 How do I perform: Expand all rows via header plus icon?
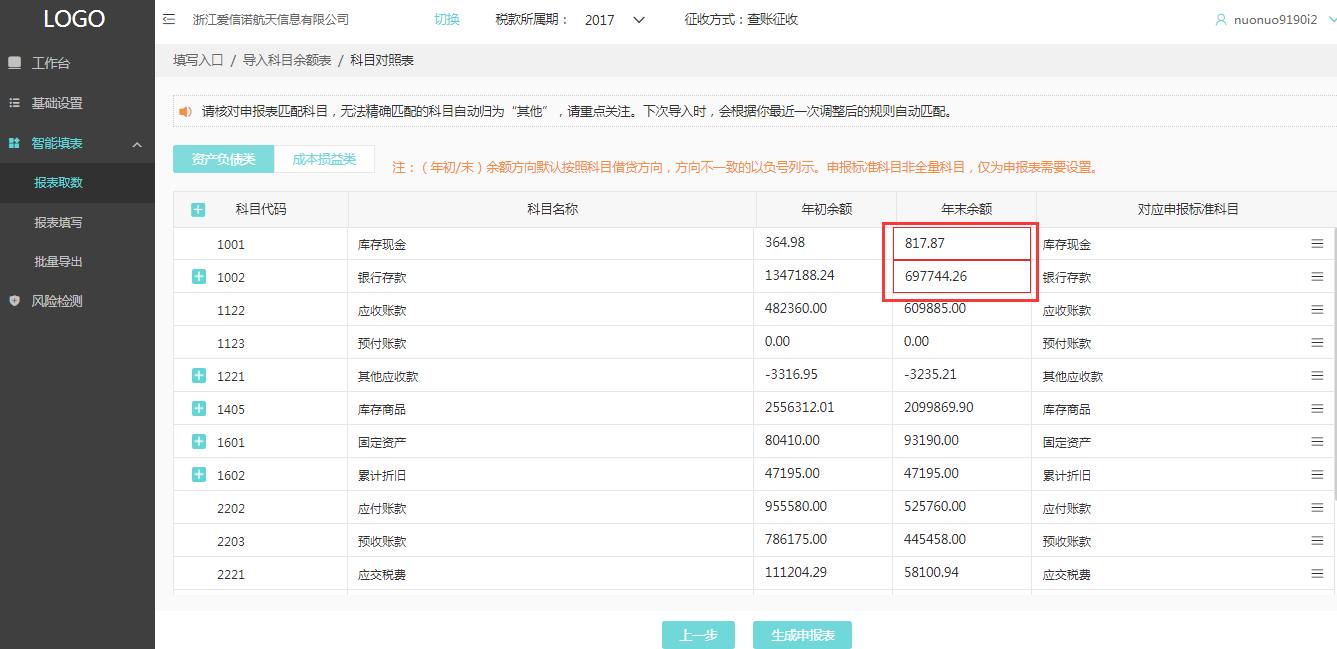click(198, 209)
